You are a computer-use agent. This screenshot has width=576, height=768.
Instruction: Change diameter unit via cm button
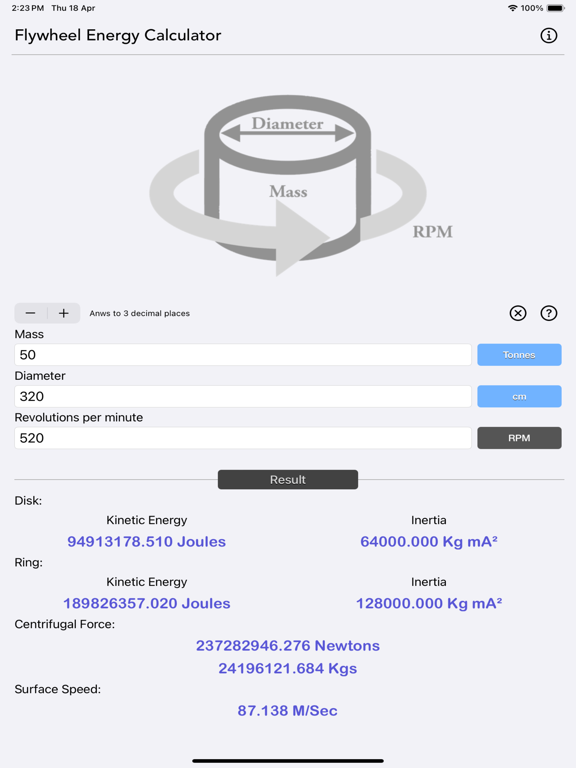coord(519,396)
